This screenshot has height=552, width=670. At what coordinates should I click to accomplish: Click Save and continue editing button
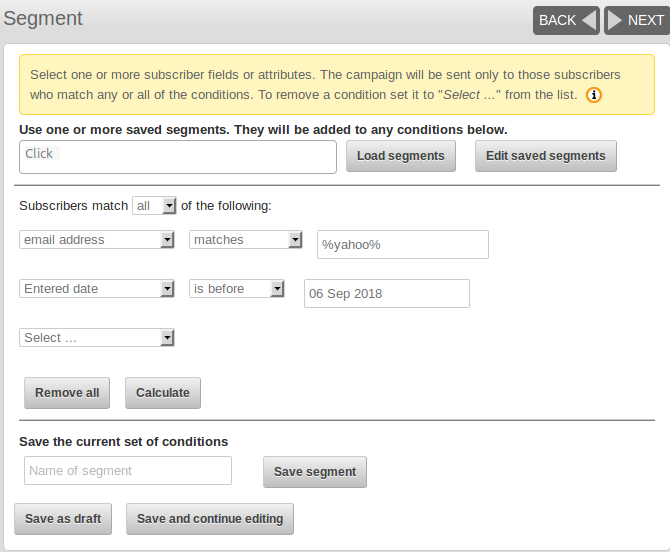click(210, 519)
